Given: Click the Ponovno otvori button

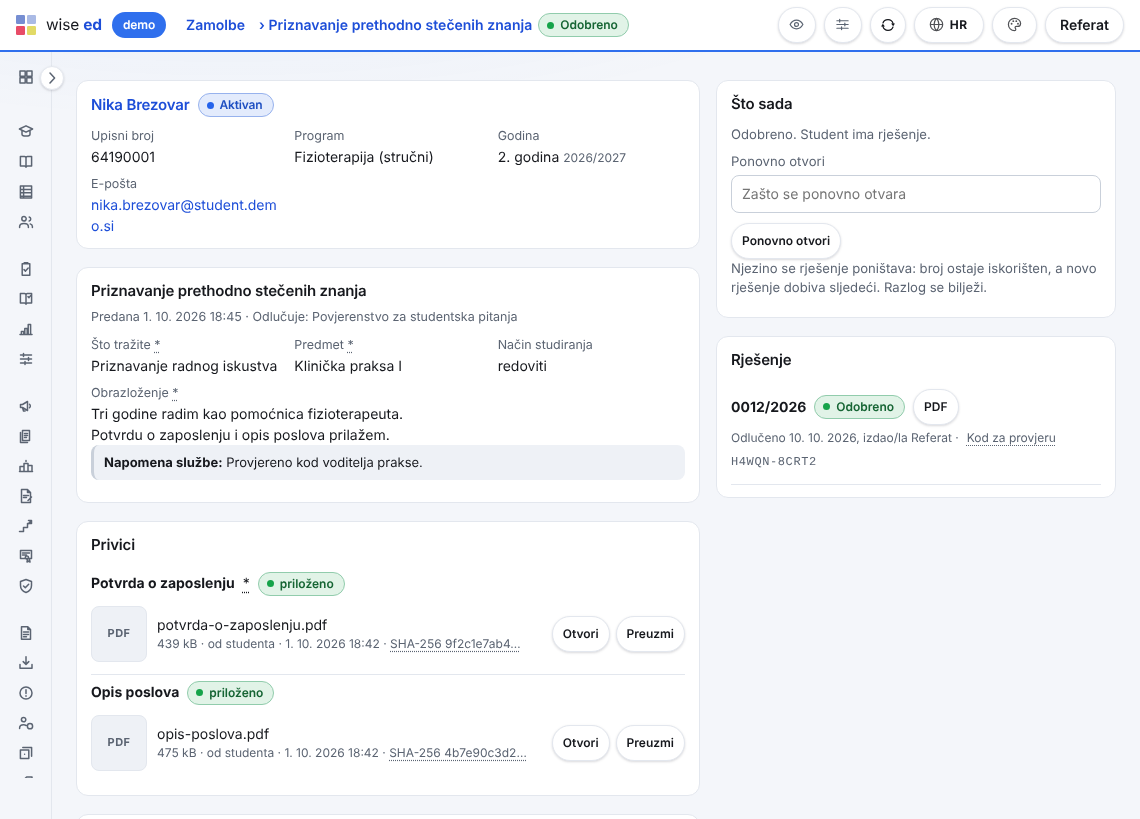Looking at the screenshot, I should click(x=785, y=241).
